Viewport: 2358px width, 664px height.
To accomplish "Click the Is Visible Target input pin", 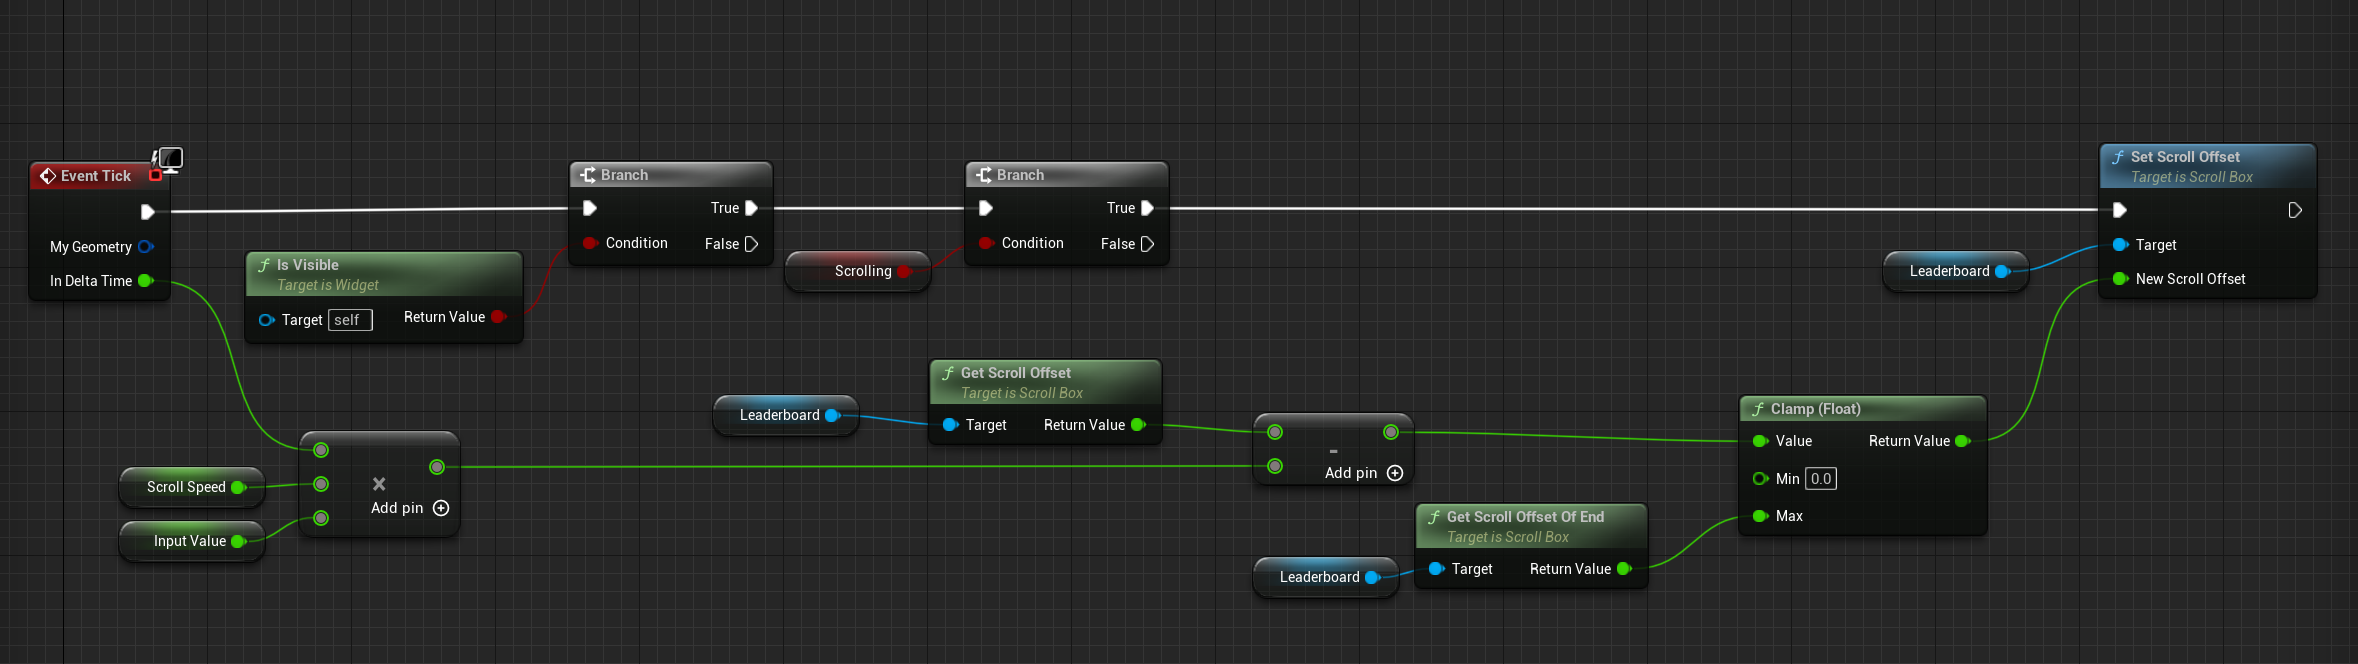I will click(266, 320).
